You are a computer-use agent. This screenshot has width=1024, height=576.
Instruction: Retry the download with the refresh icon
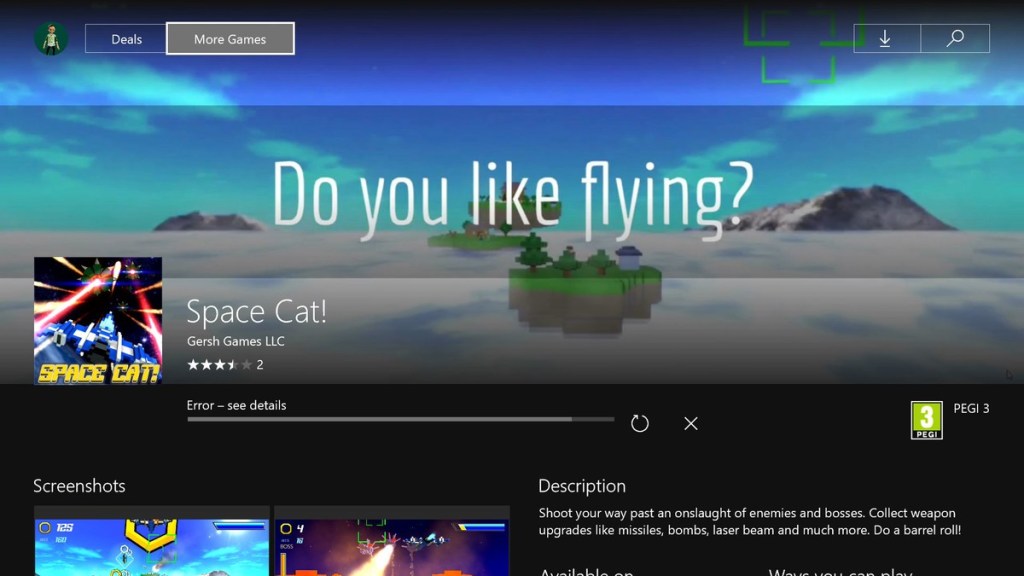tap(640, 423)
